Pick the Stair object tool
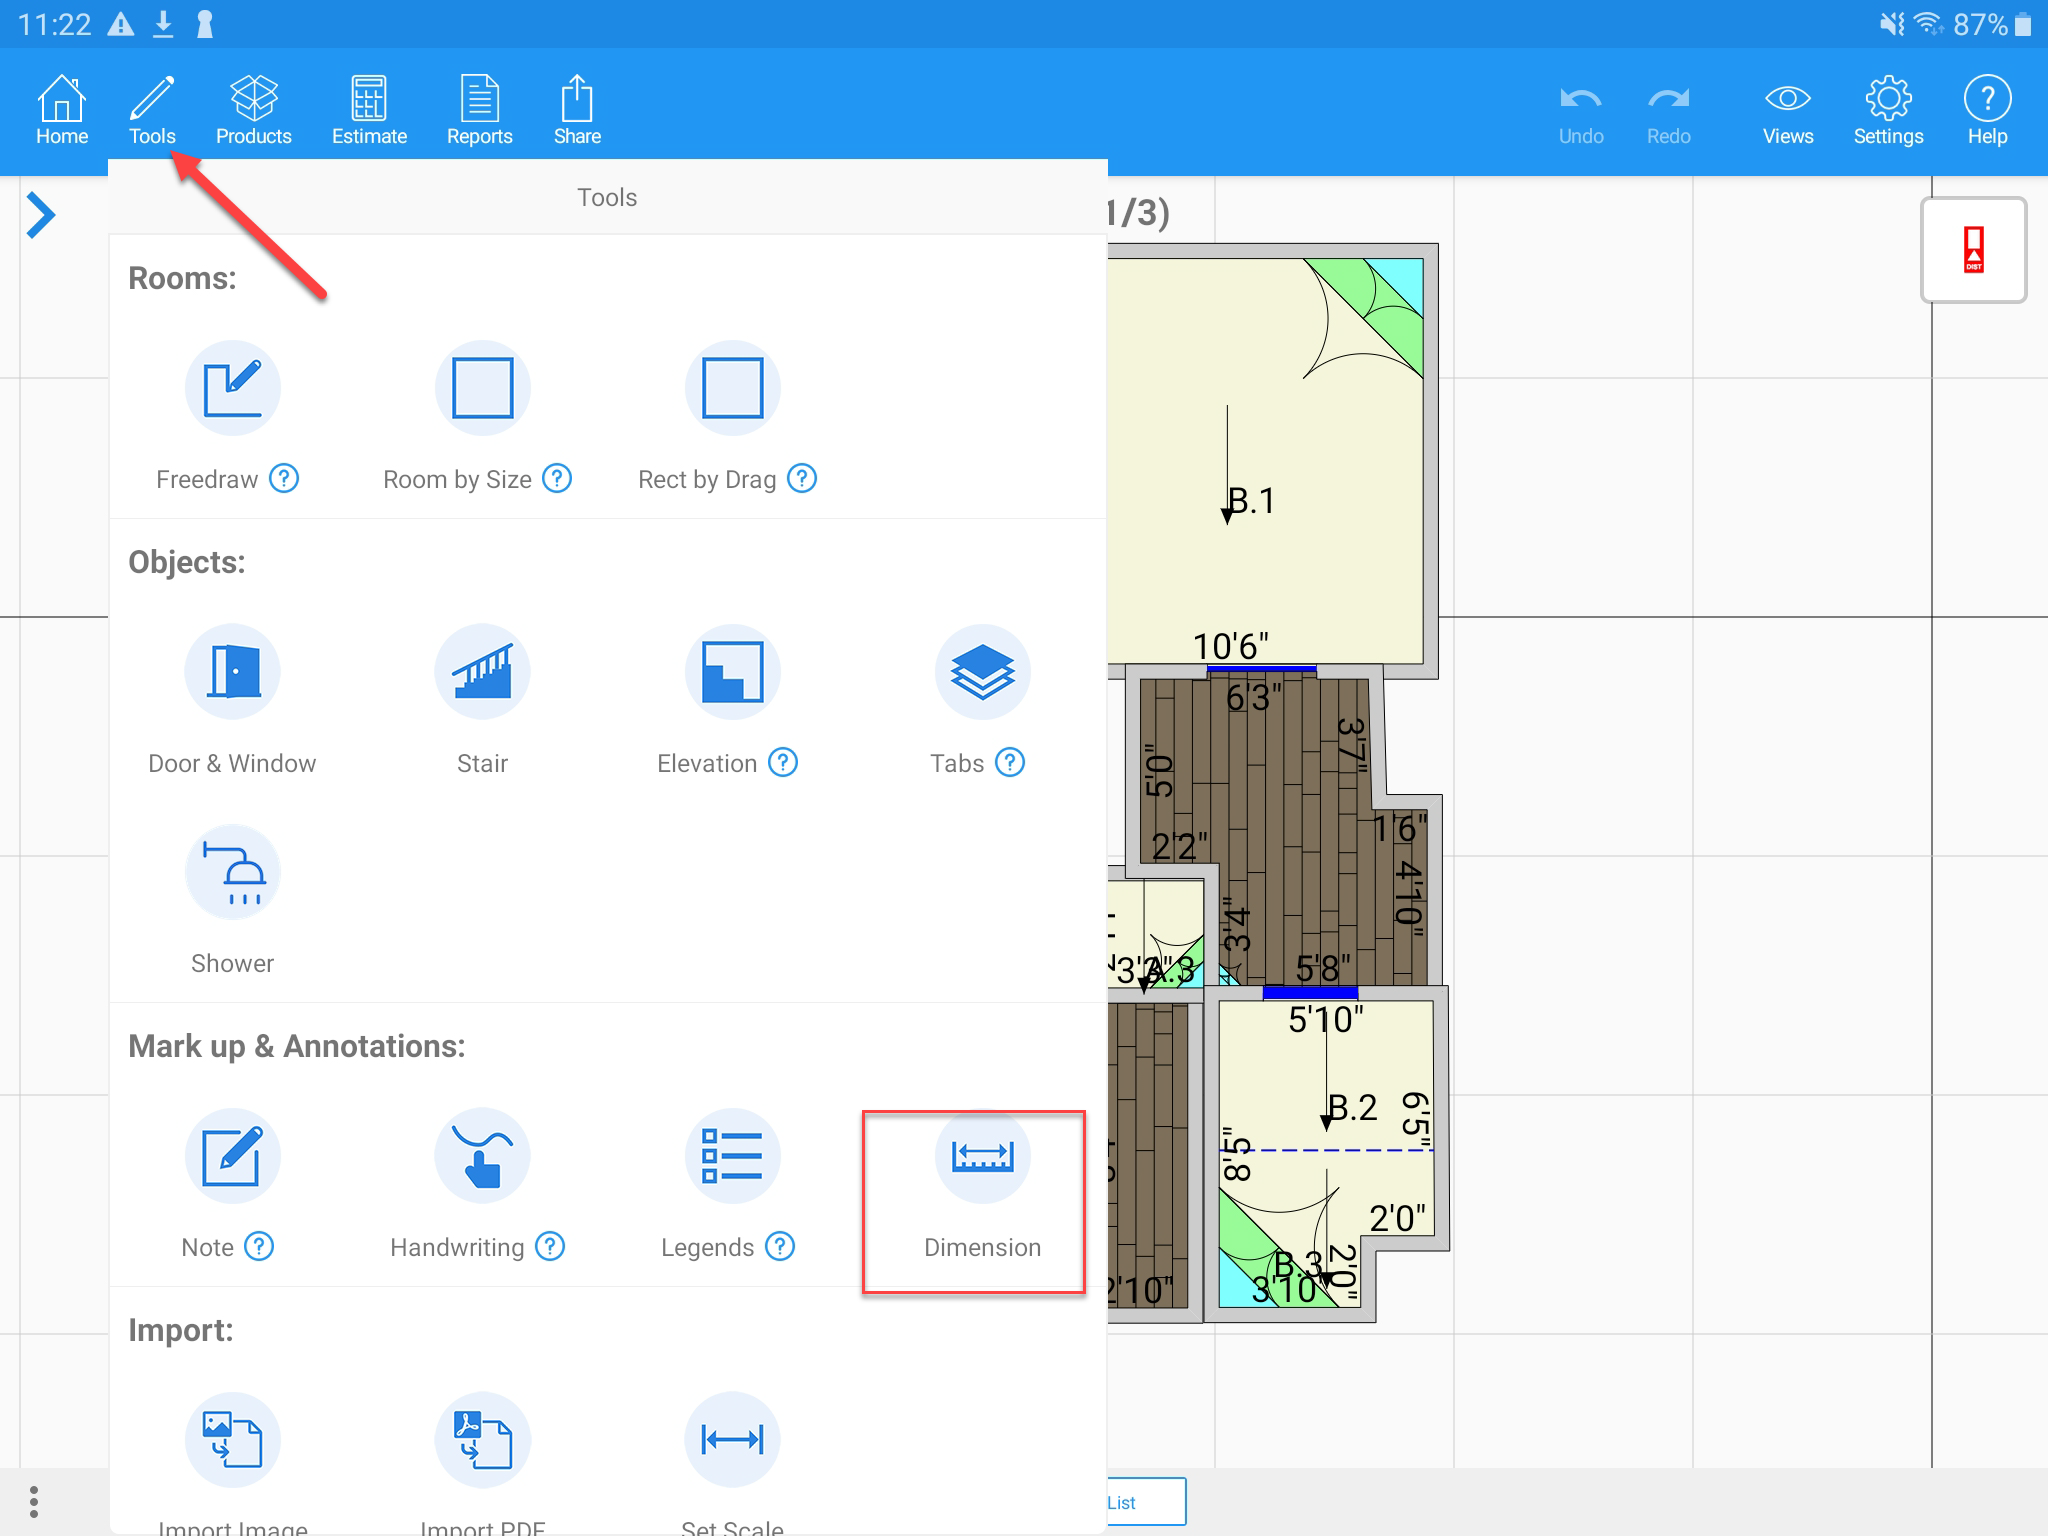The image size is (2048, 1536). pos(482,672)
